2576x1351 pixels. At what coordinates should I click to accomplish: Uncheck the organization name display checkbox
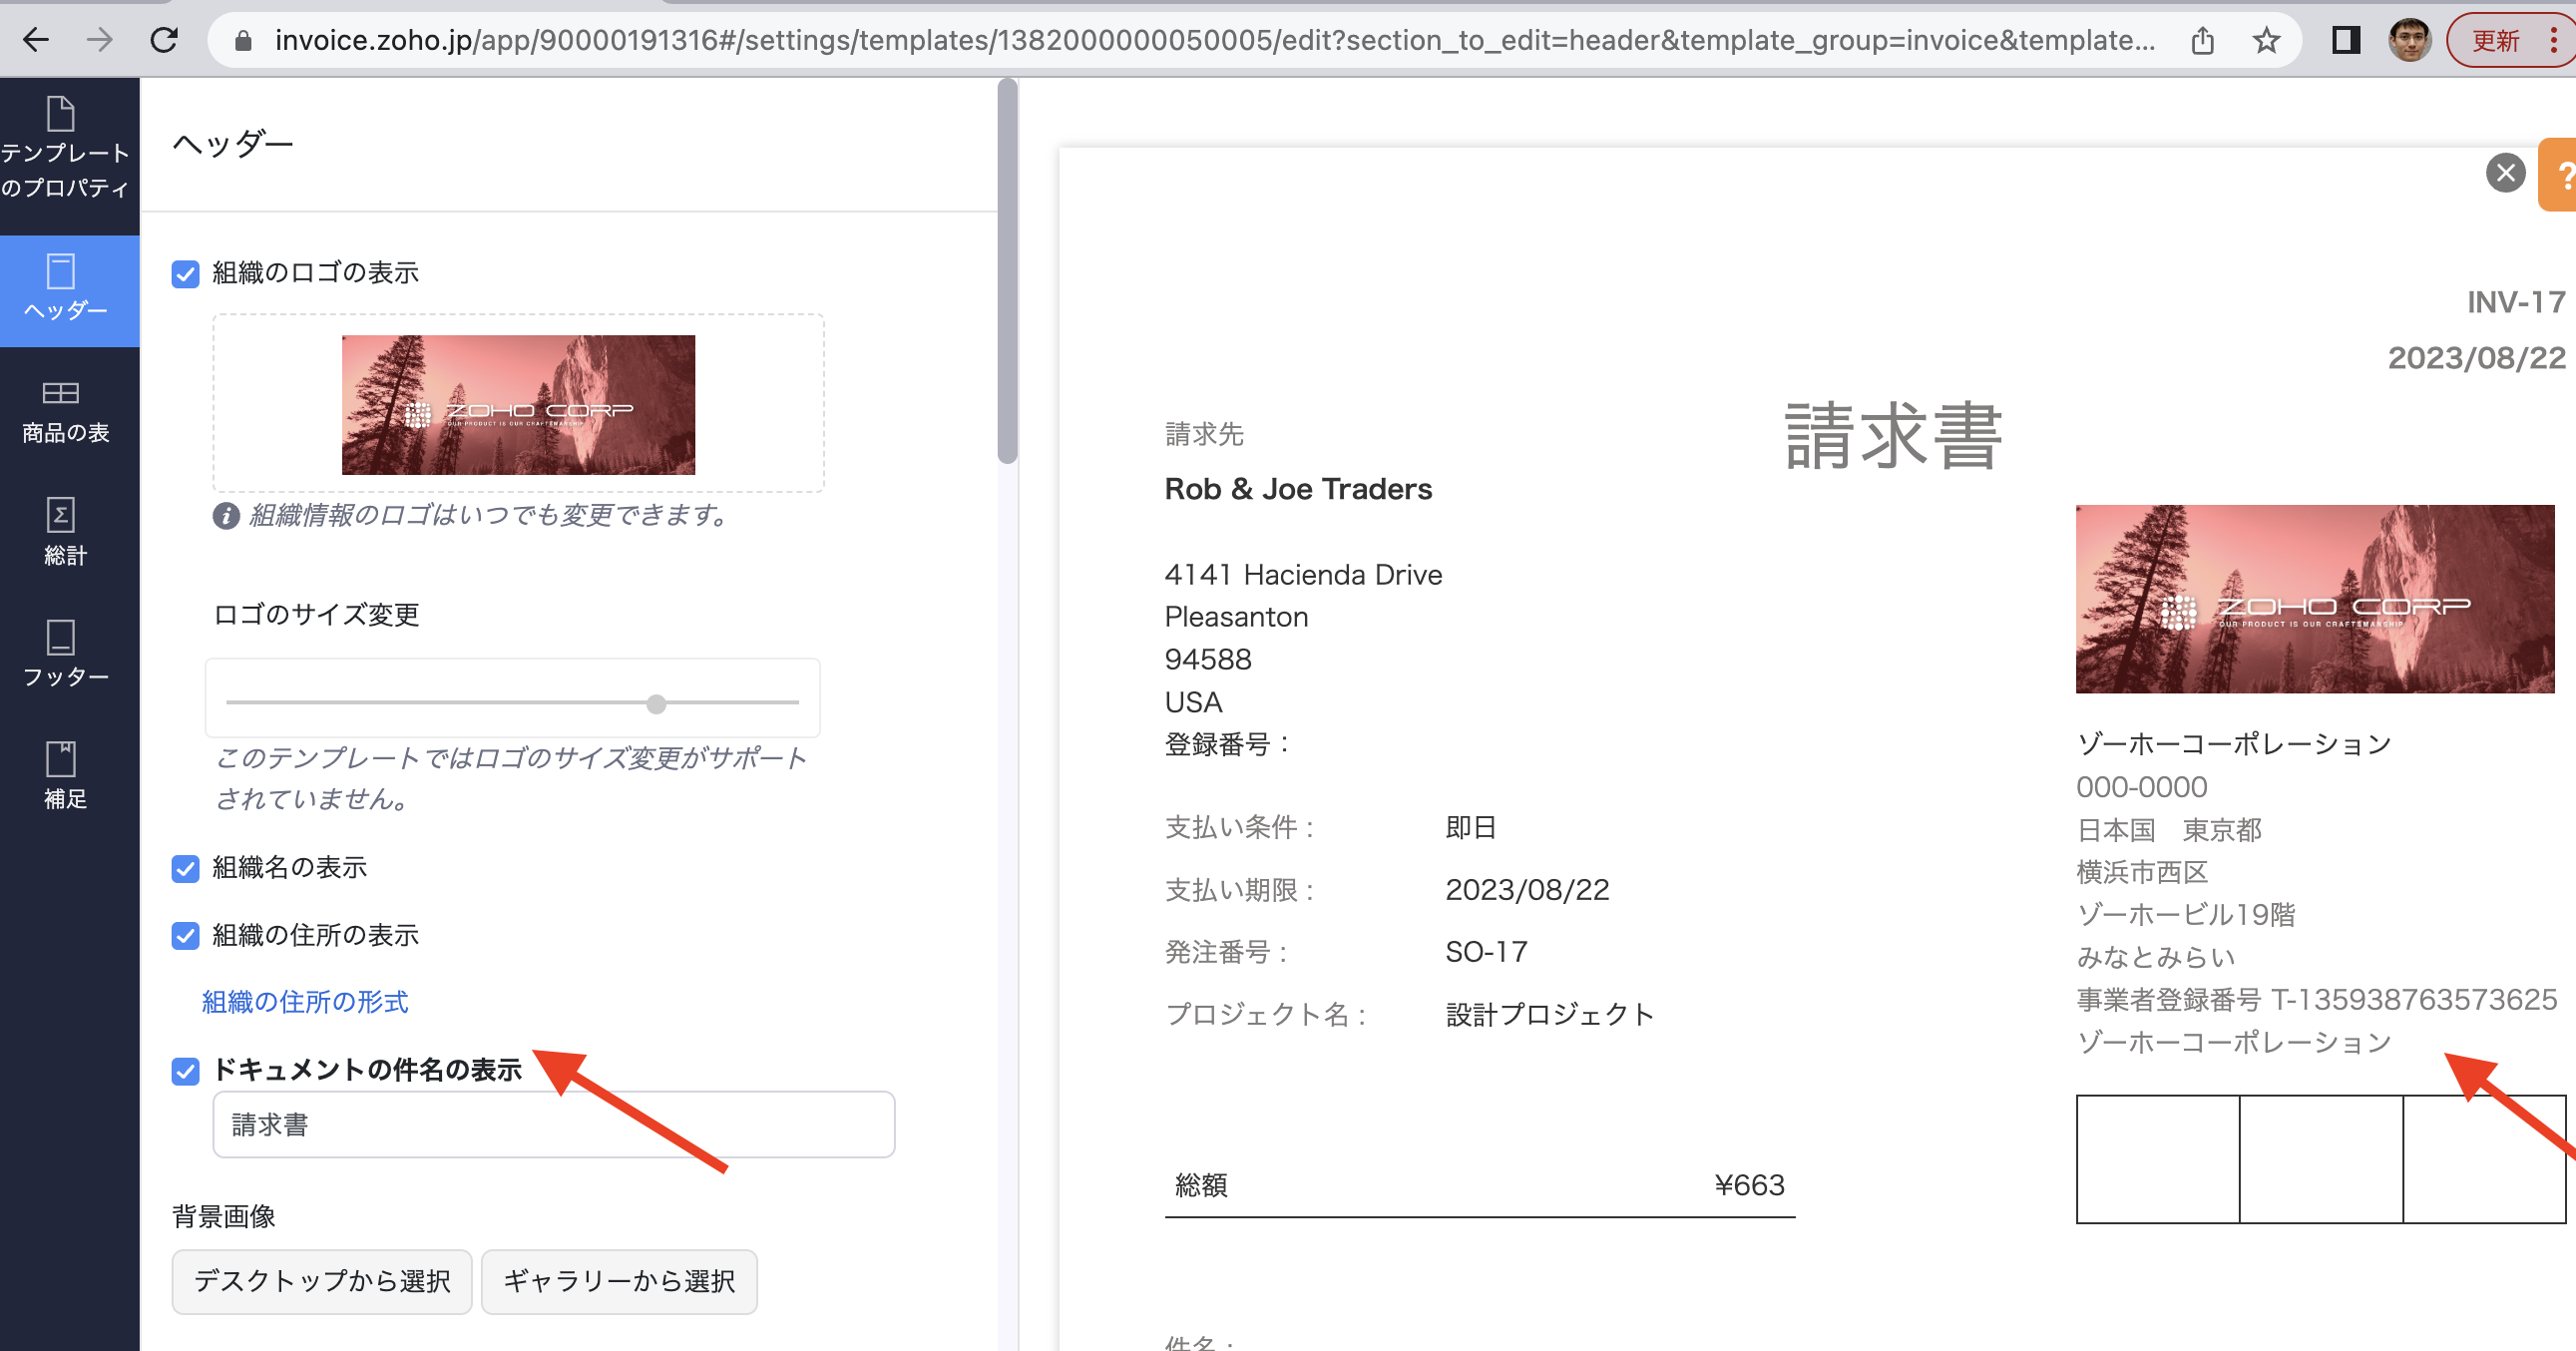coord(186,868)
